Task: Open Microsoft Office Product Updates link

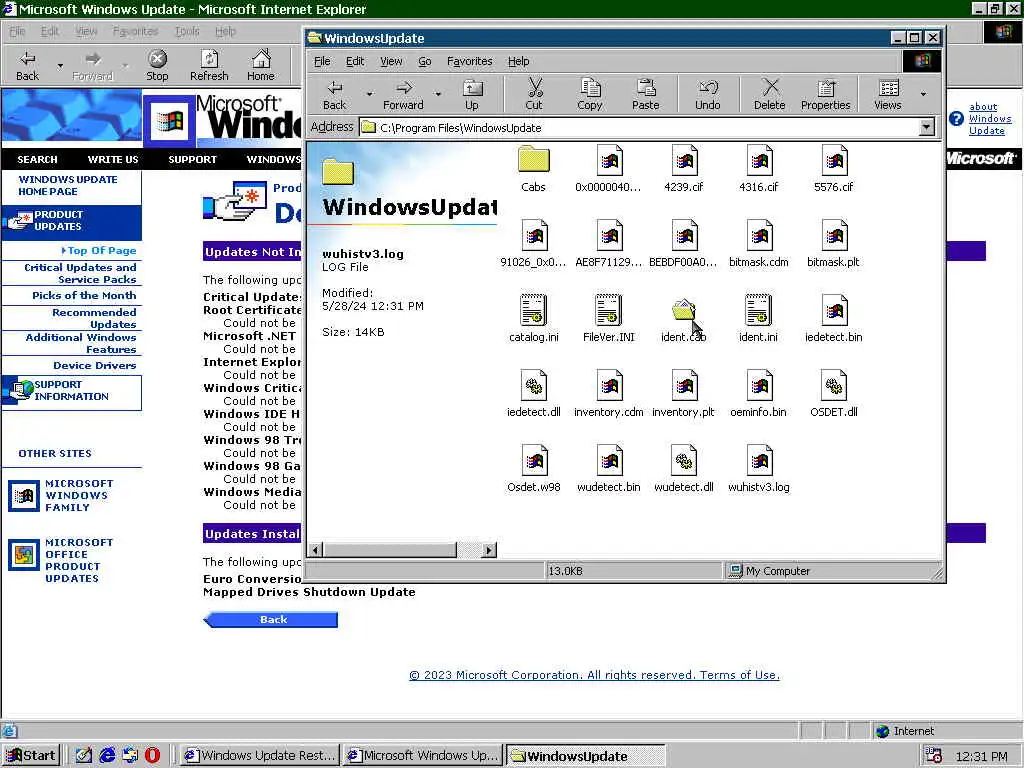Action: (x=79, y=560)
